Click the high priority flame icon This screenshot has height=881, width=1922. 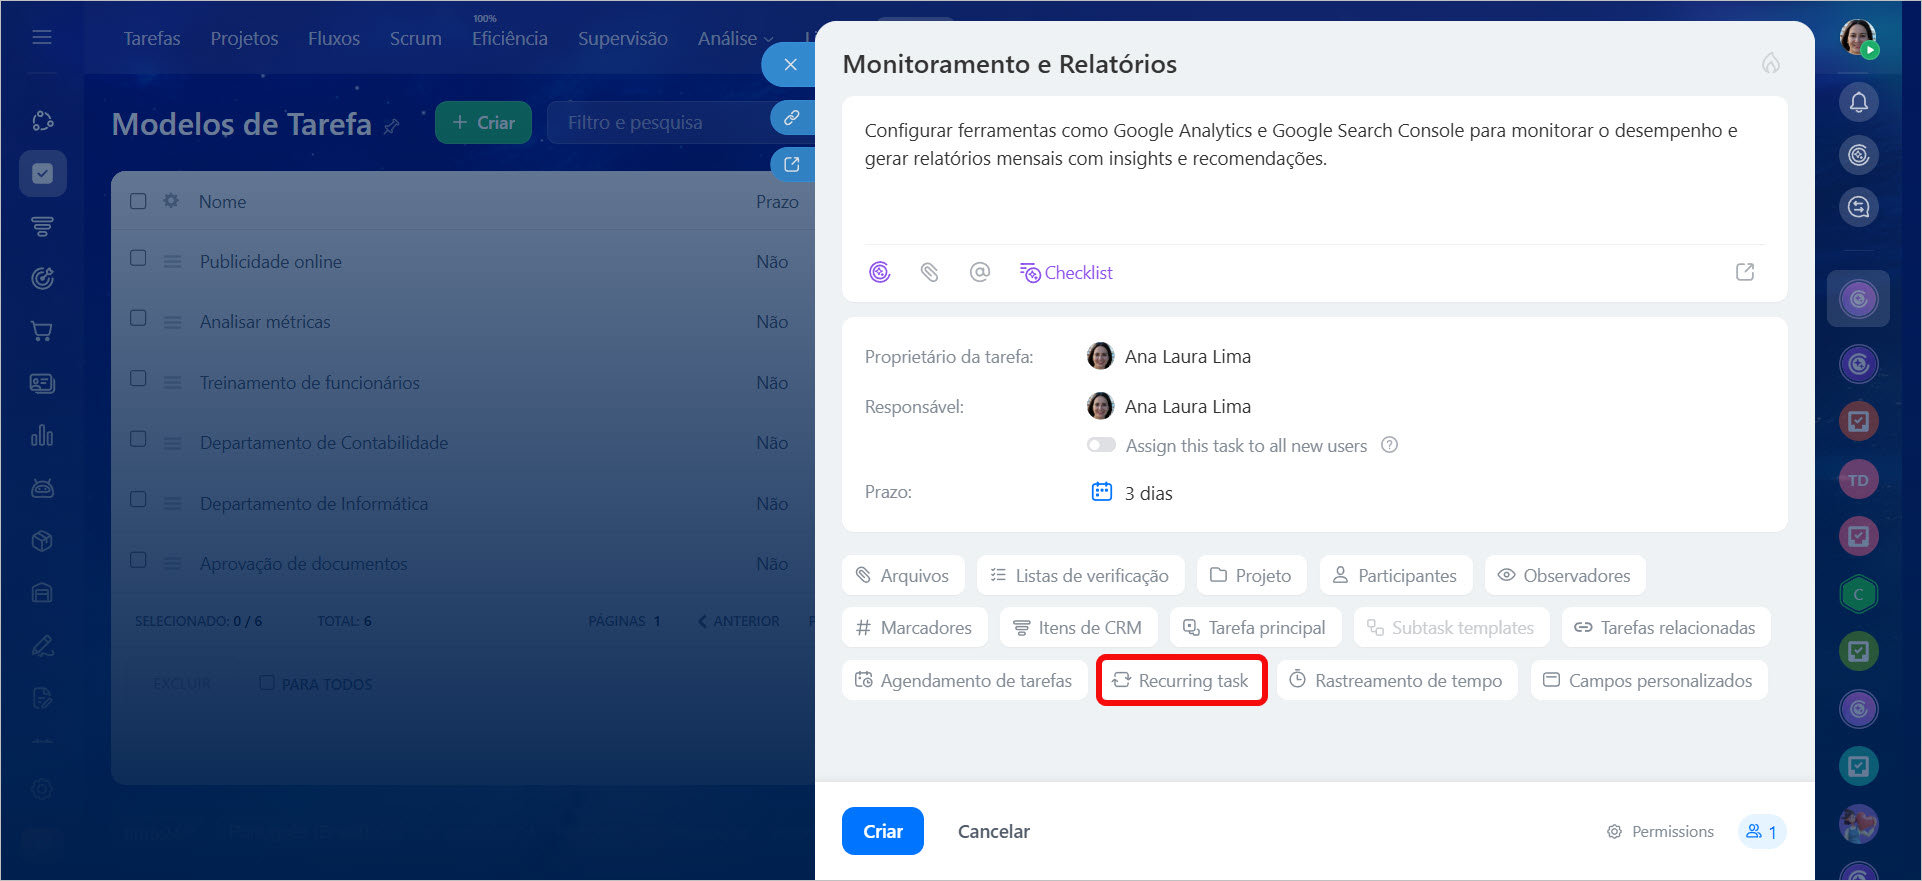(1770, 64)
